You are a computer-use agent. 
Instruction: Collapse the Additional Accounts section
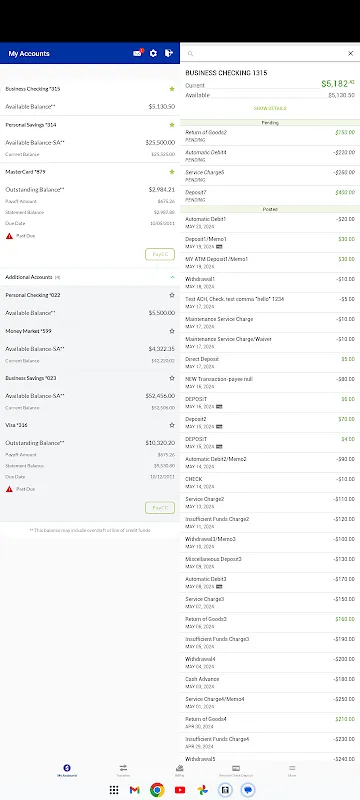[x=172, y=277]
